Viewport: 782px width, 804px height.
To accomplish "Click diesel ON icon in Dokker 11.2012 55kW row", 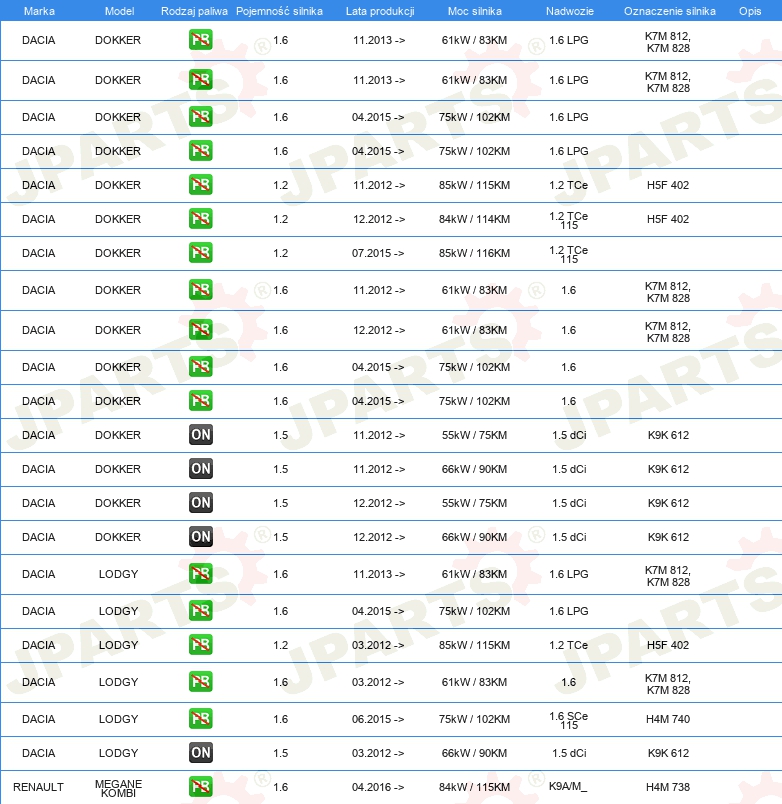I will (200, 435).
